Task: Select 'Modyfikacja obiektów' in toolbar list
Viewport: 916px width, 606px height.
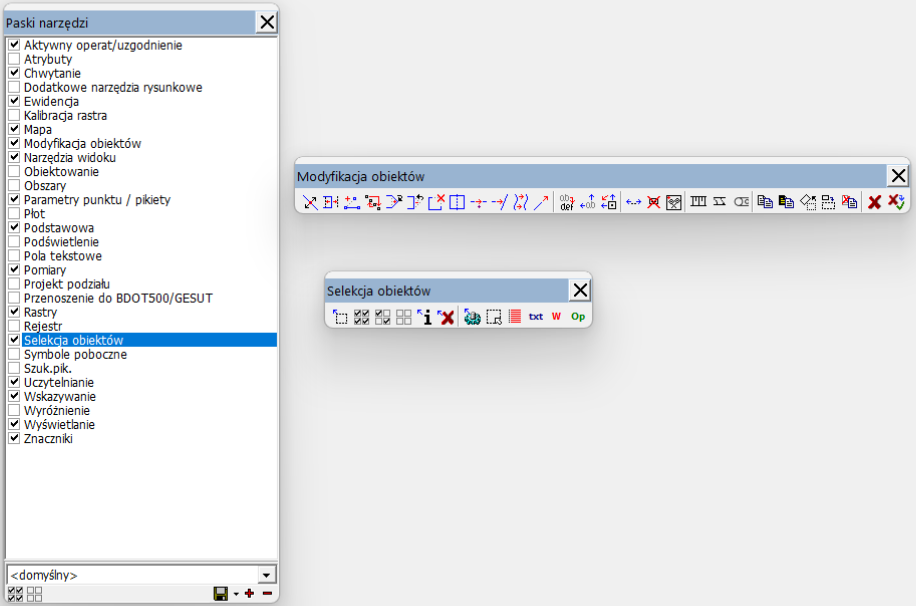Action: [82, 143]
